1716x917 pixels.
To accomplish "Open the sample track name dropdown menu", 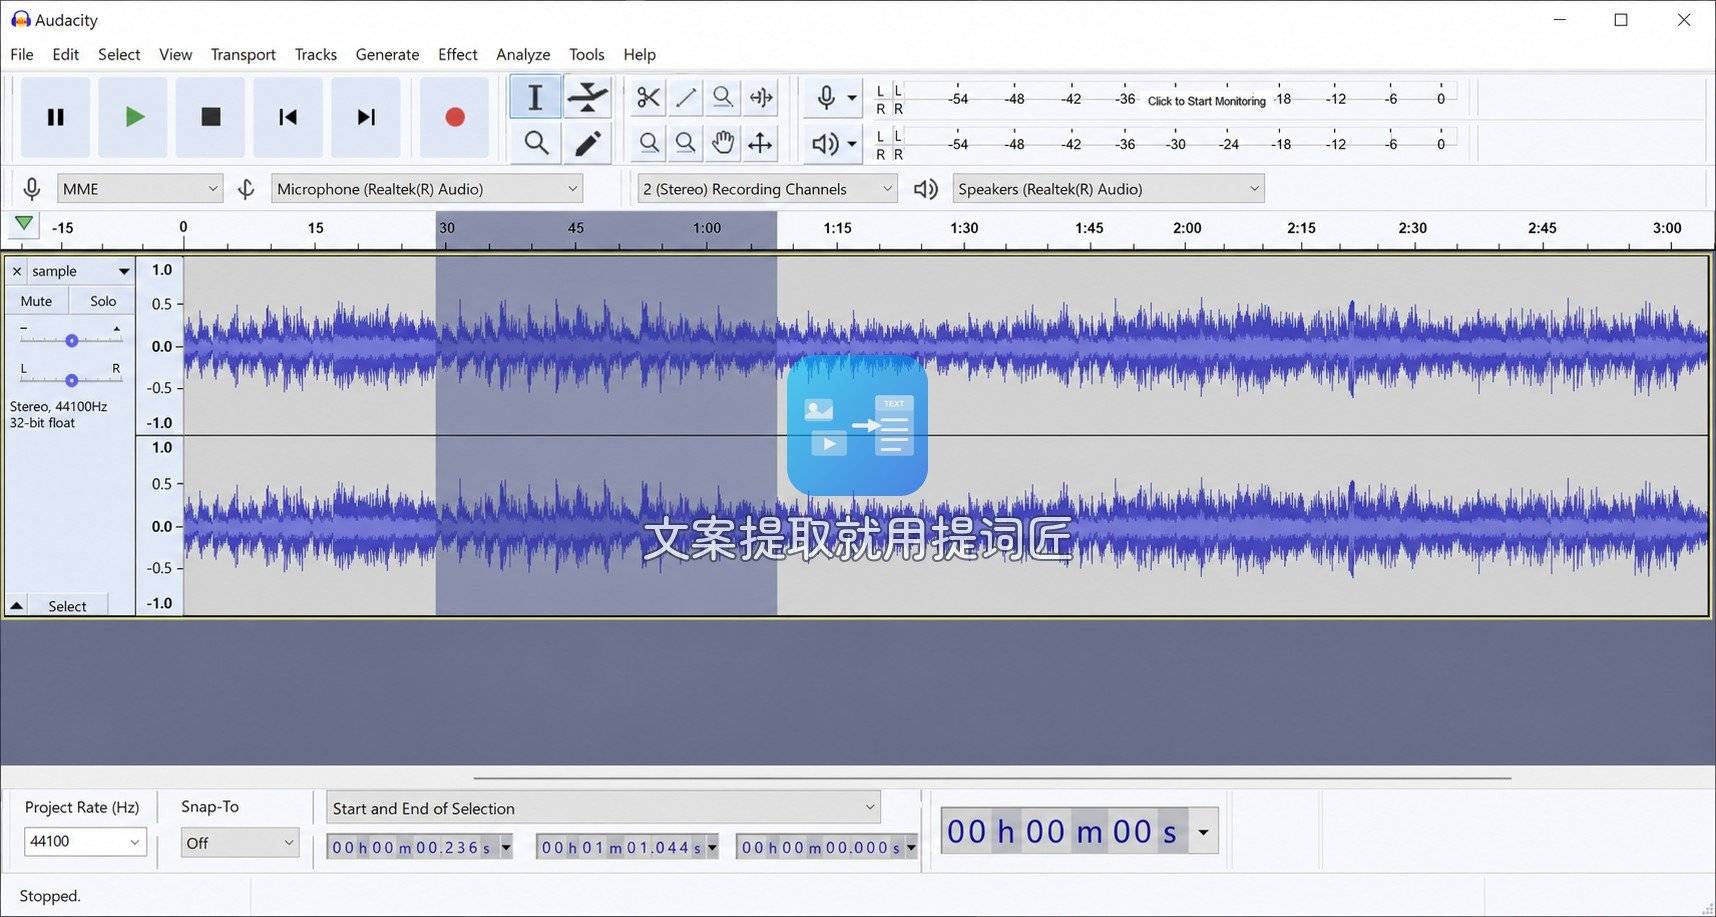I will point(124,271).
